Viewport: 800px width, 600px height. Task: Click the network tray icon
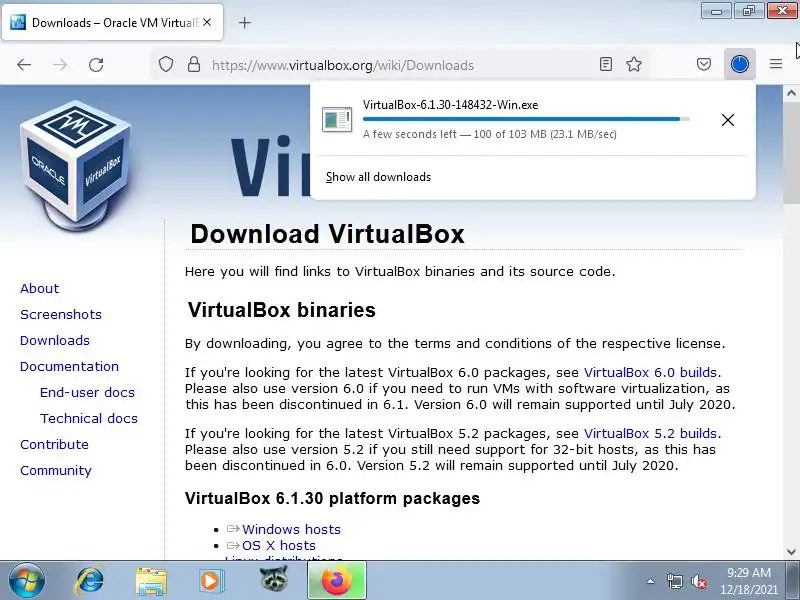[674, 581]
